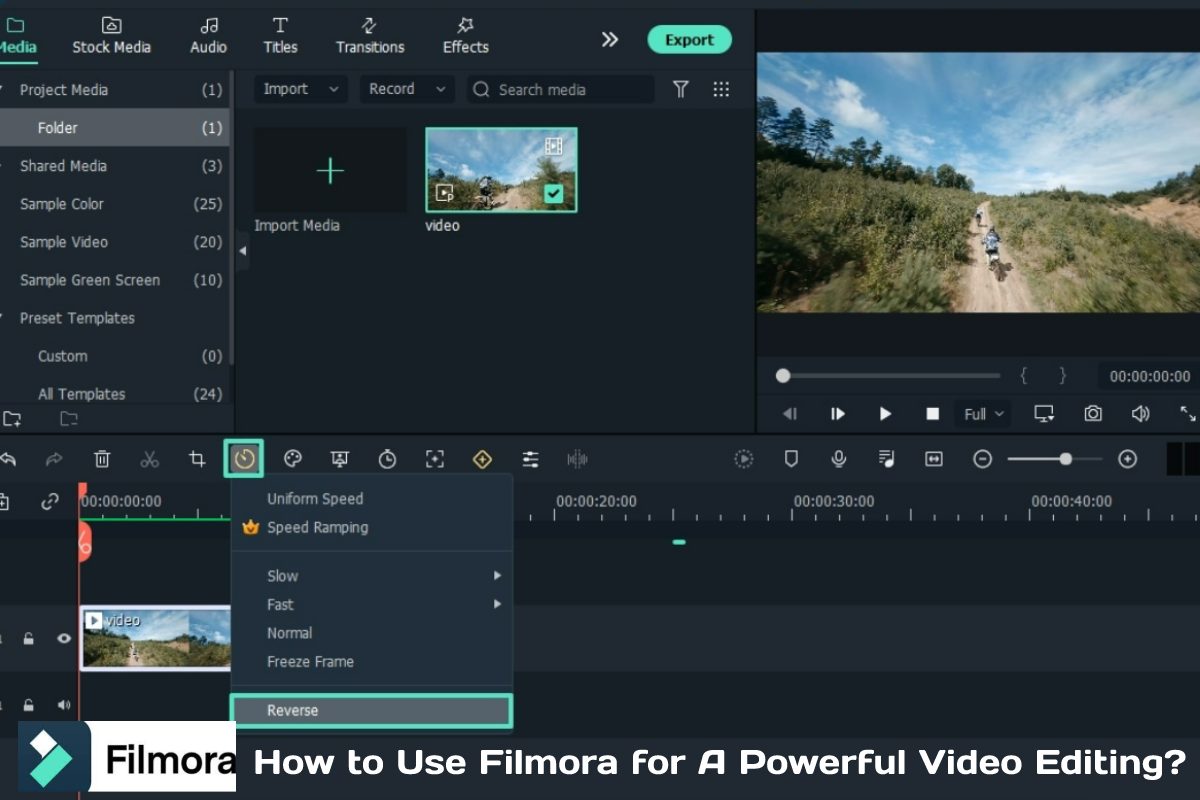
Task: Select the Split scissors tool
Action: coord(150,459)
